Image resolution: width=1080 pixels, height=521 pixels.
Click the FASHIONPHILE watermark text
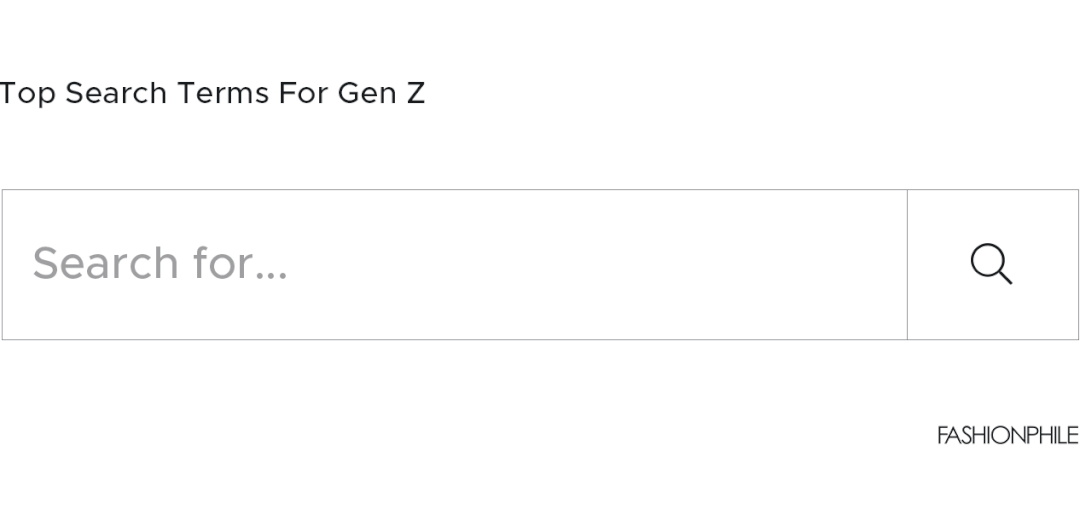(1007, 435)
